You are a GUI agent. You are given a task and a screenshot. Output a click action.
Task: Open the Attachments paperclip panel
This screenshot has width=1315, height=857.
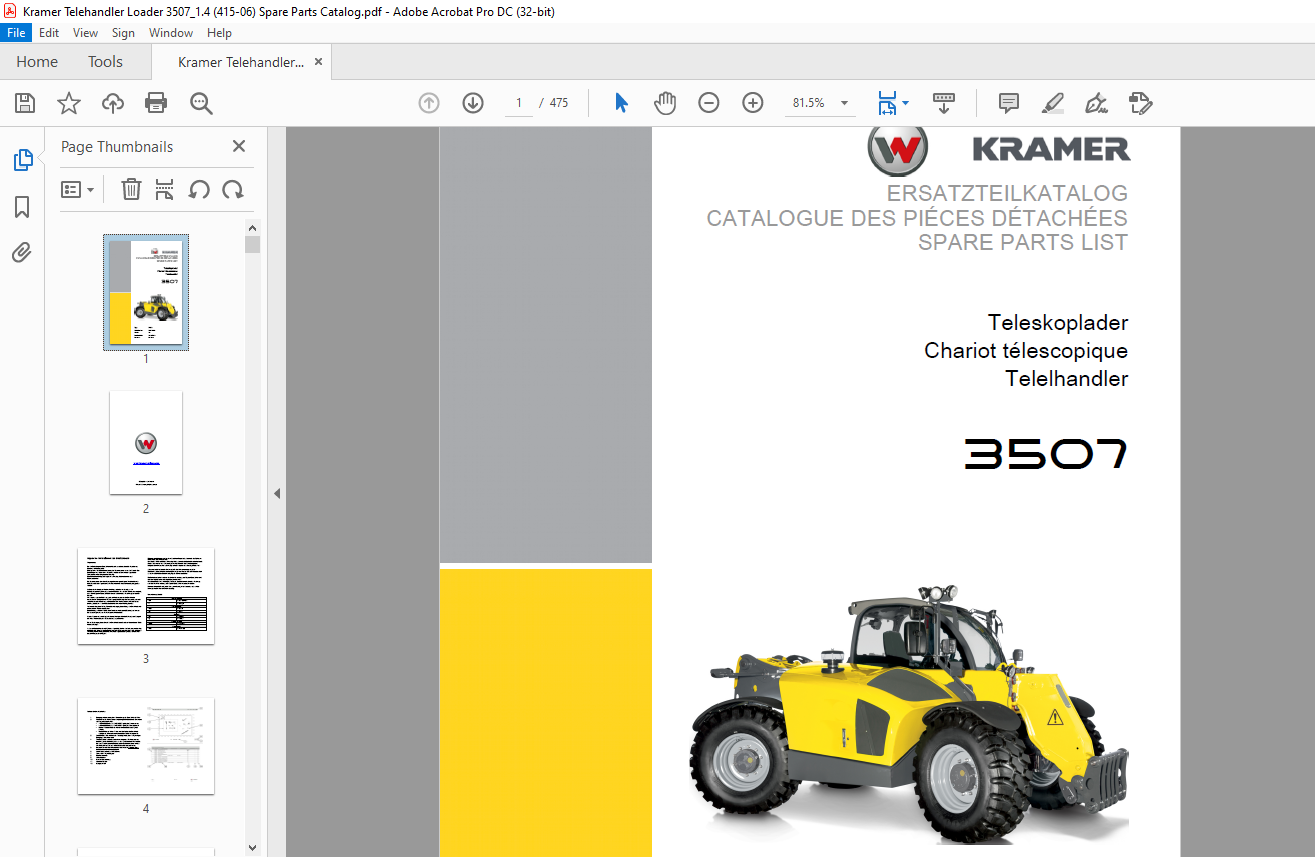coord(22,253)
